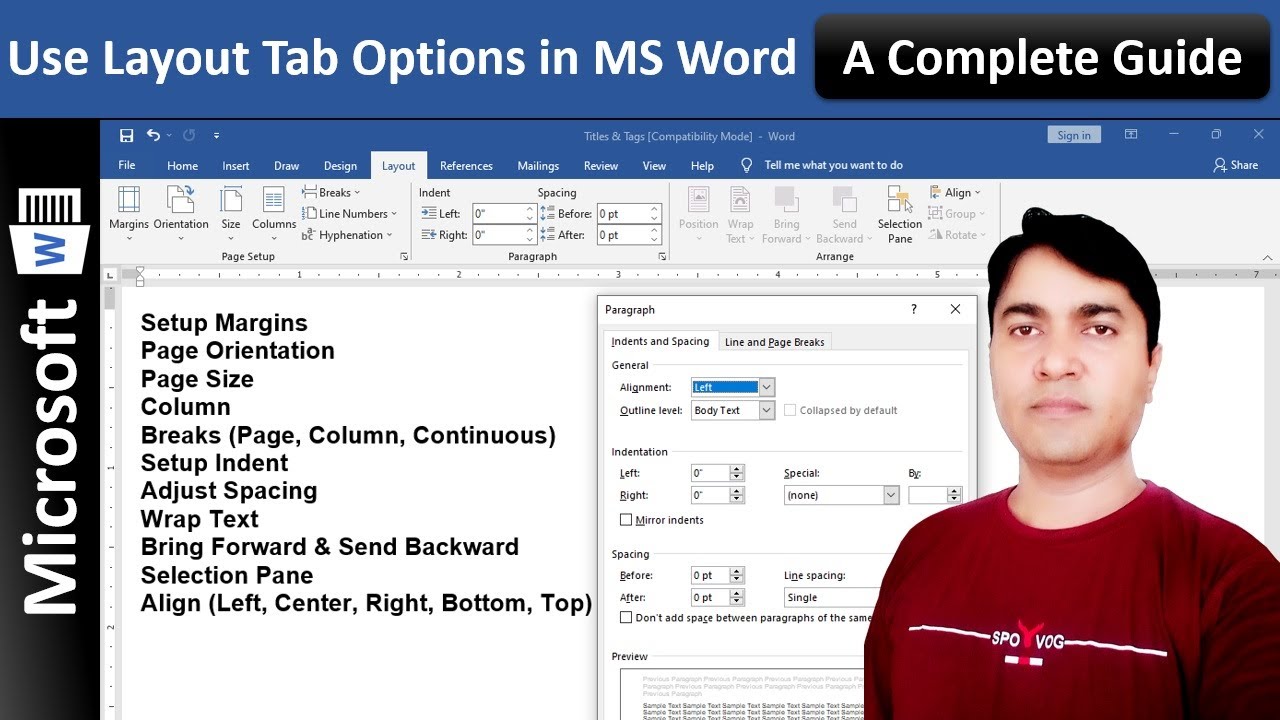
Task: Open the Group objects menu
Action: pyautogui.click(x=957, y=213)
